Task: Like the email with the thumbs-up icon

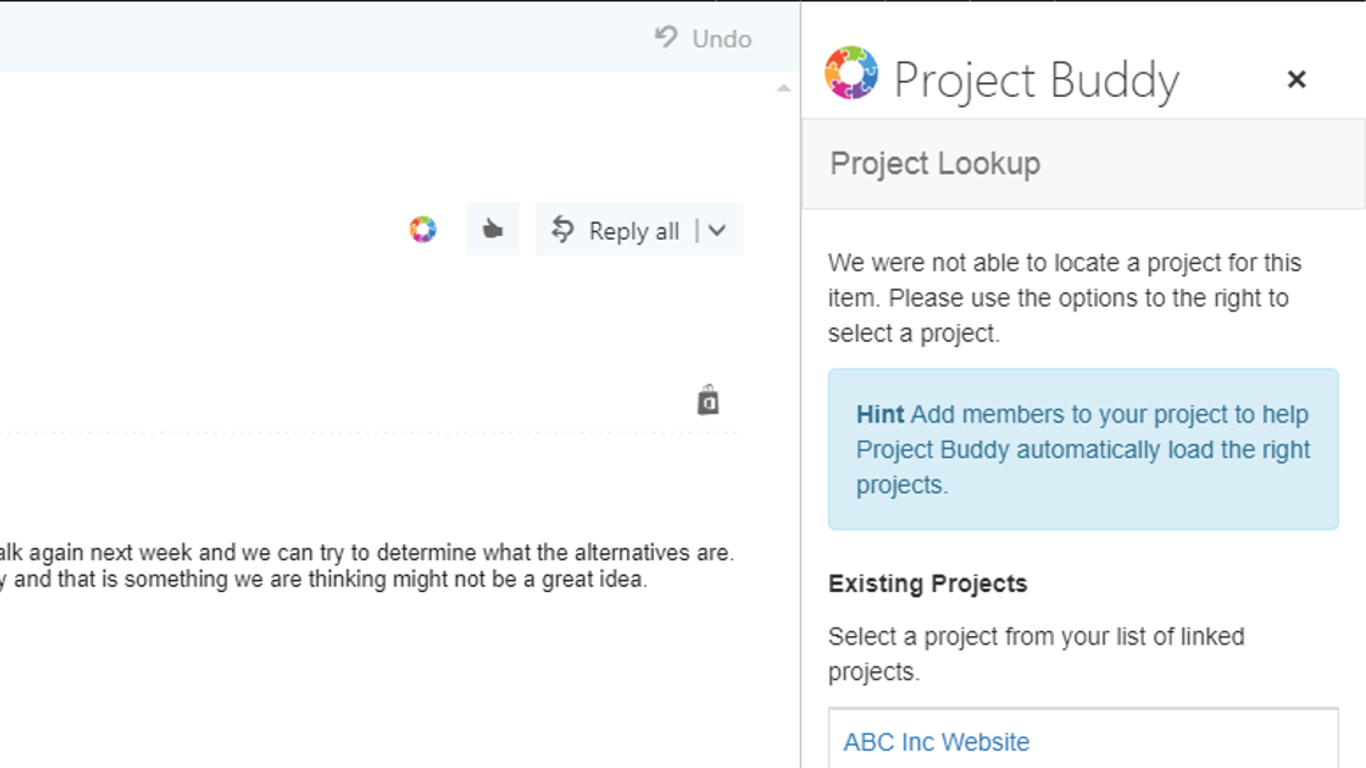Action: [492, 228]
